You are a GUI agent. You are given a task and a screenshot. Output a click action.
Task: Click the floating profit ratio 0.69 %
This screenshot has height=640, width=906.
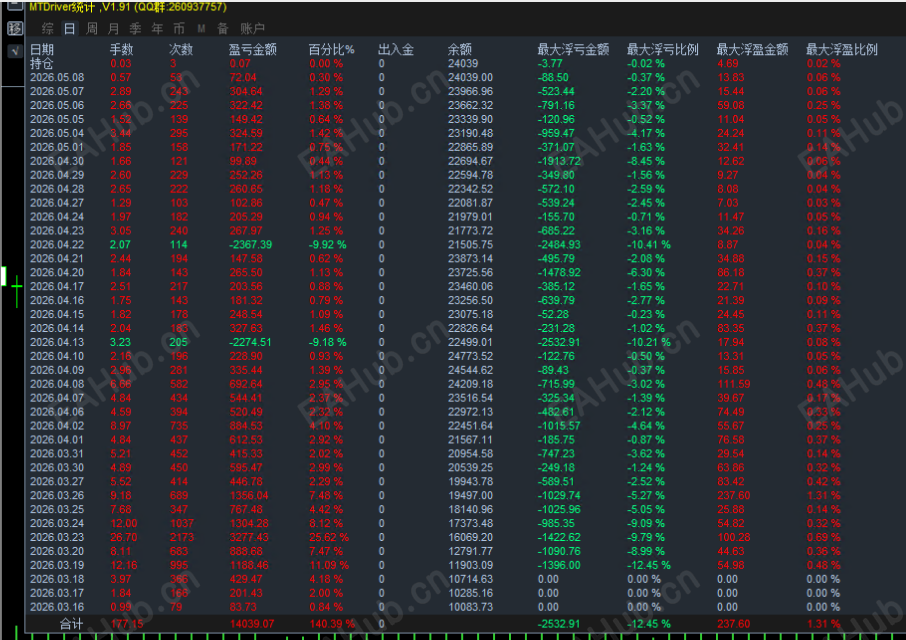(823, 537)
